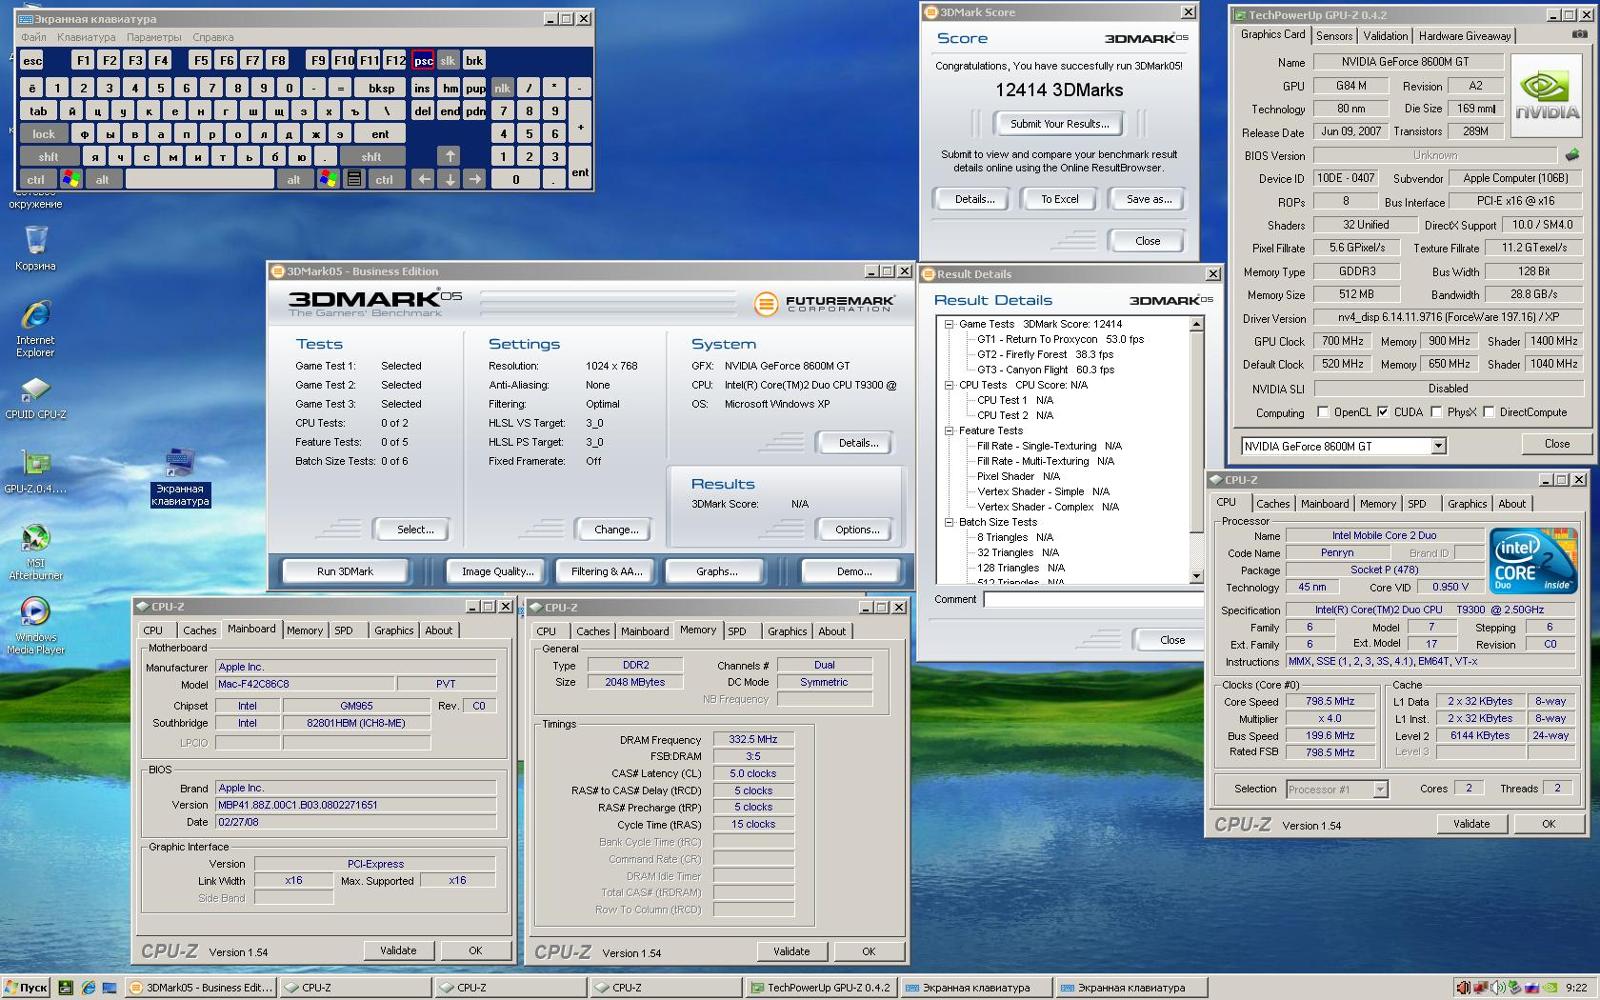Click the up arrow key on on-screen keyboard
The height and width of the screenshot is (1000, 1600).
point(450,156)
